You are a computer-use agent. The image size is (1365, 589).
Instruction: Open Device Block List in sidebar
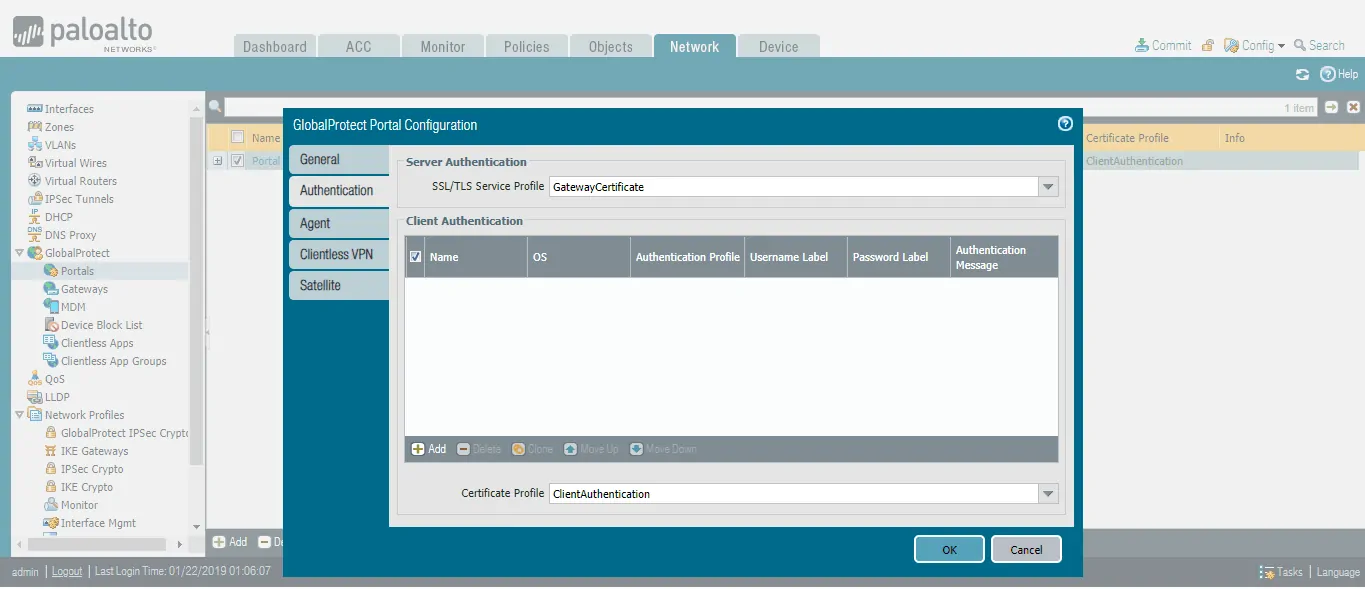101,325
